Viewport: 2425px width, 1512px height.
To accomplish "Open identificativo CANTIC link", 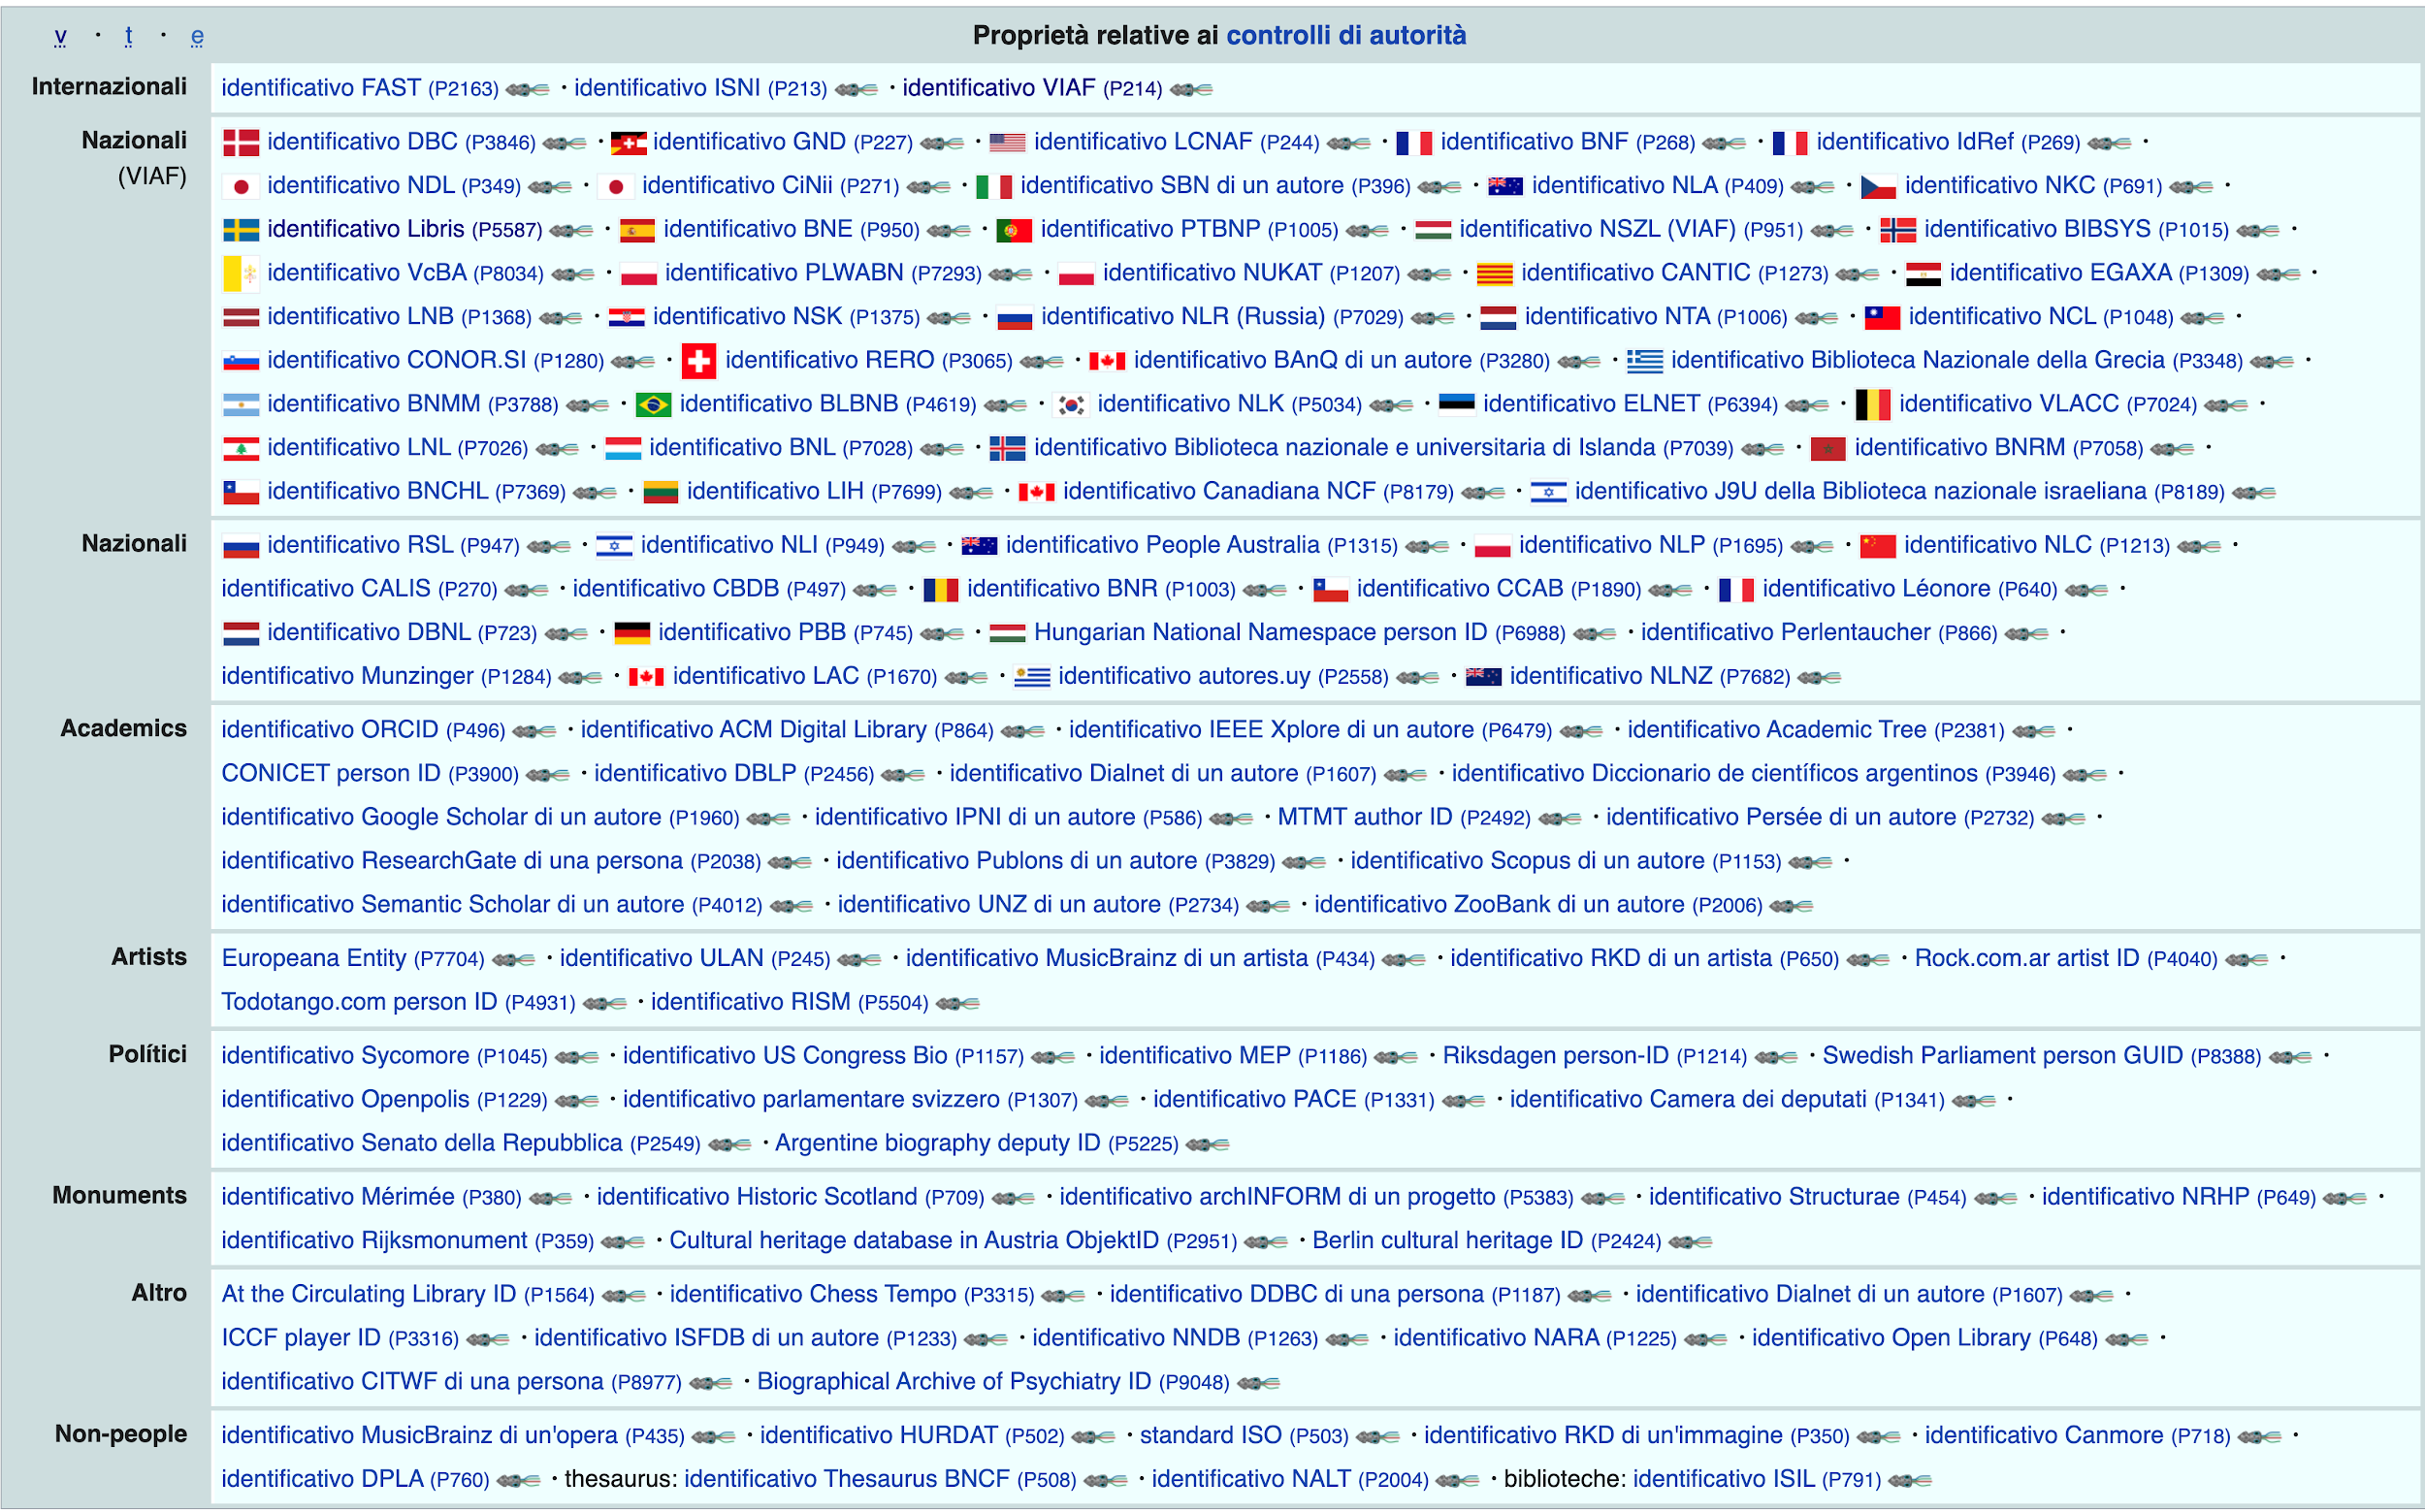I will pos(1674,273).
